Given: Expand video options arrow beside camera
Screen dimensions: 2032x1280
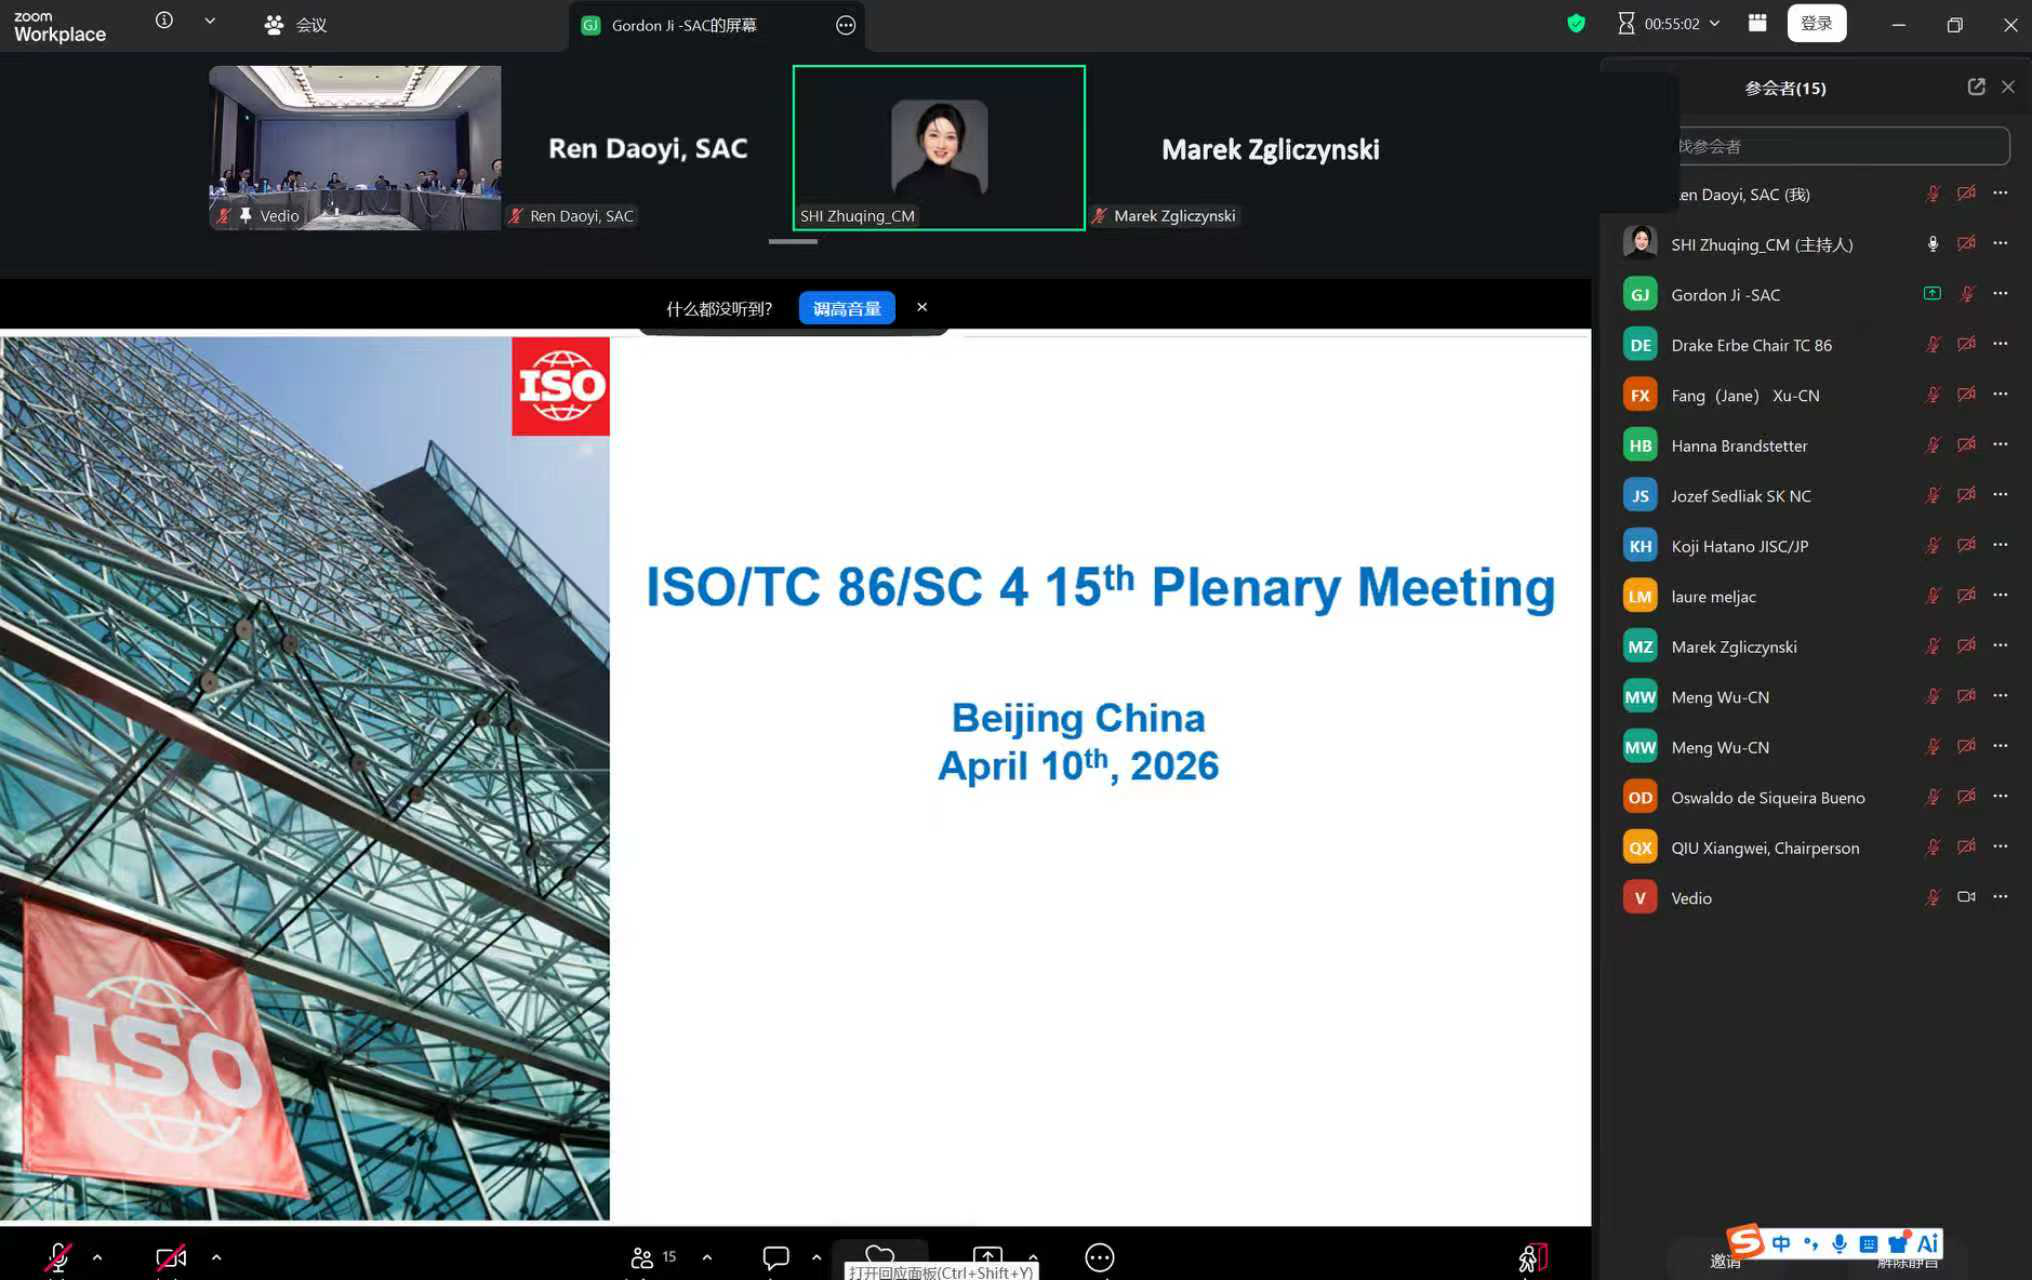Looking at the screenshot, I should coord(216,1257).
